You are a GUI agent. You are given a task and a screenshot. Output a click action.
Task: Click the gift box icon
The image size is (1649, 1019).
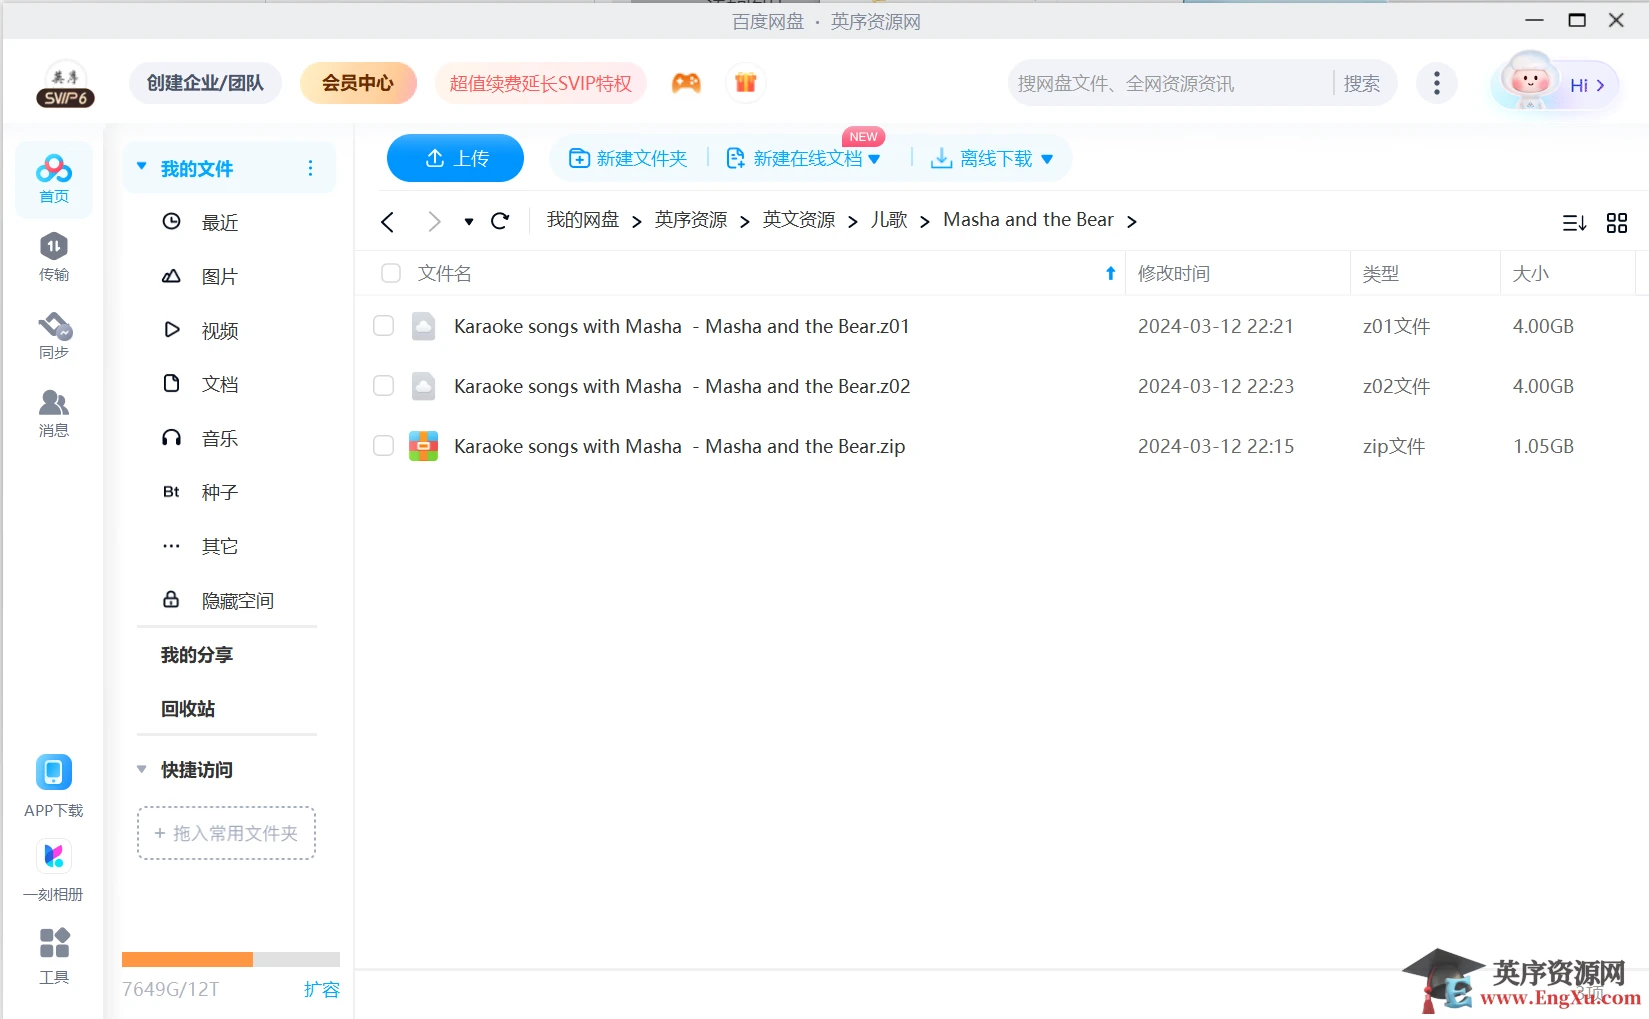[x=746, y=83]
